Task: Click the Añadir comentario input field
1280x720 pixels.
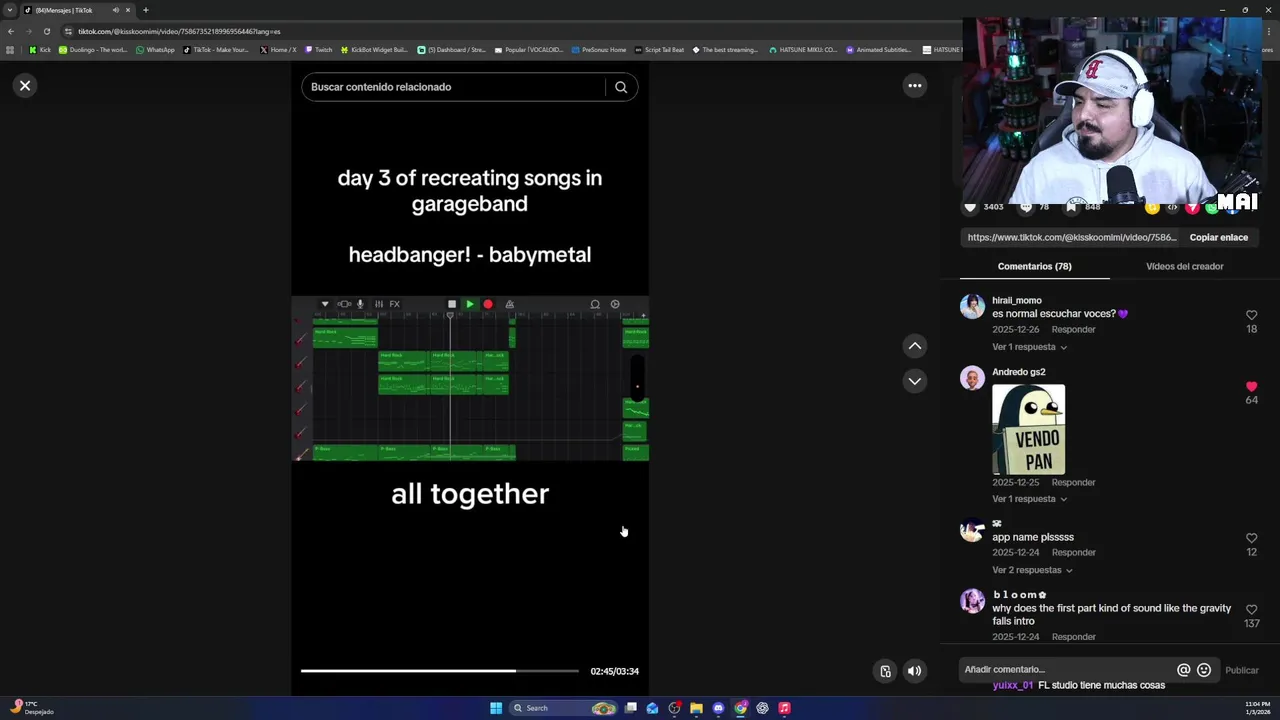Action: [x=1066, y=670]
